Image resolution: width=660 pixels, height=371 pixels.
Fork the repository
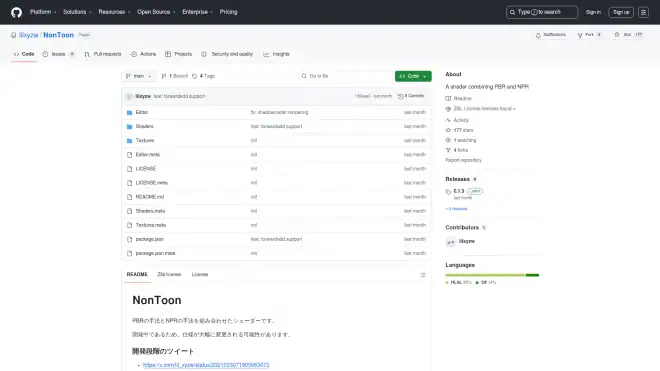pos(589,35)
